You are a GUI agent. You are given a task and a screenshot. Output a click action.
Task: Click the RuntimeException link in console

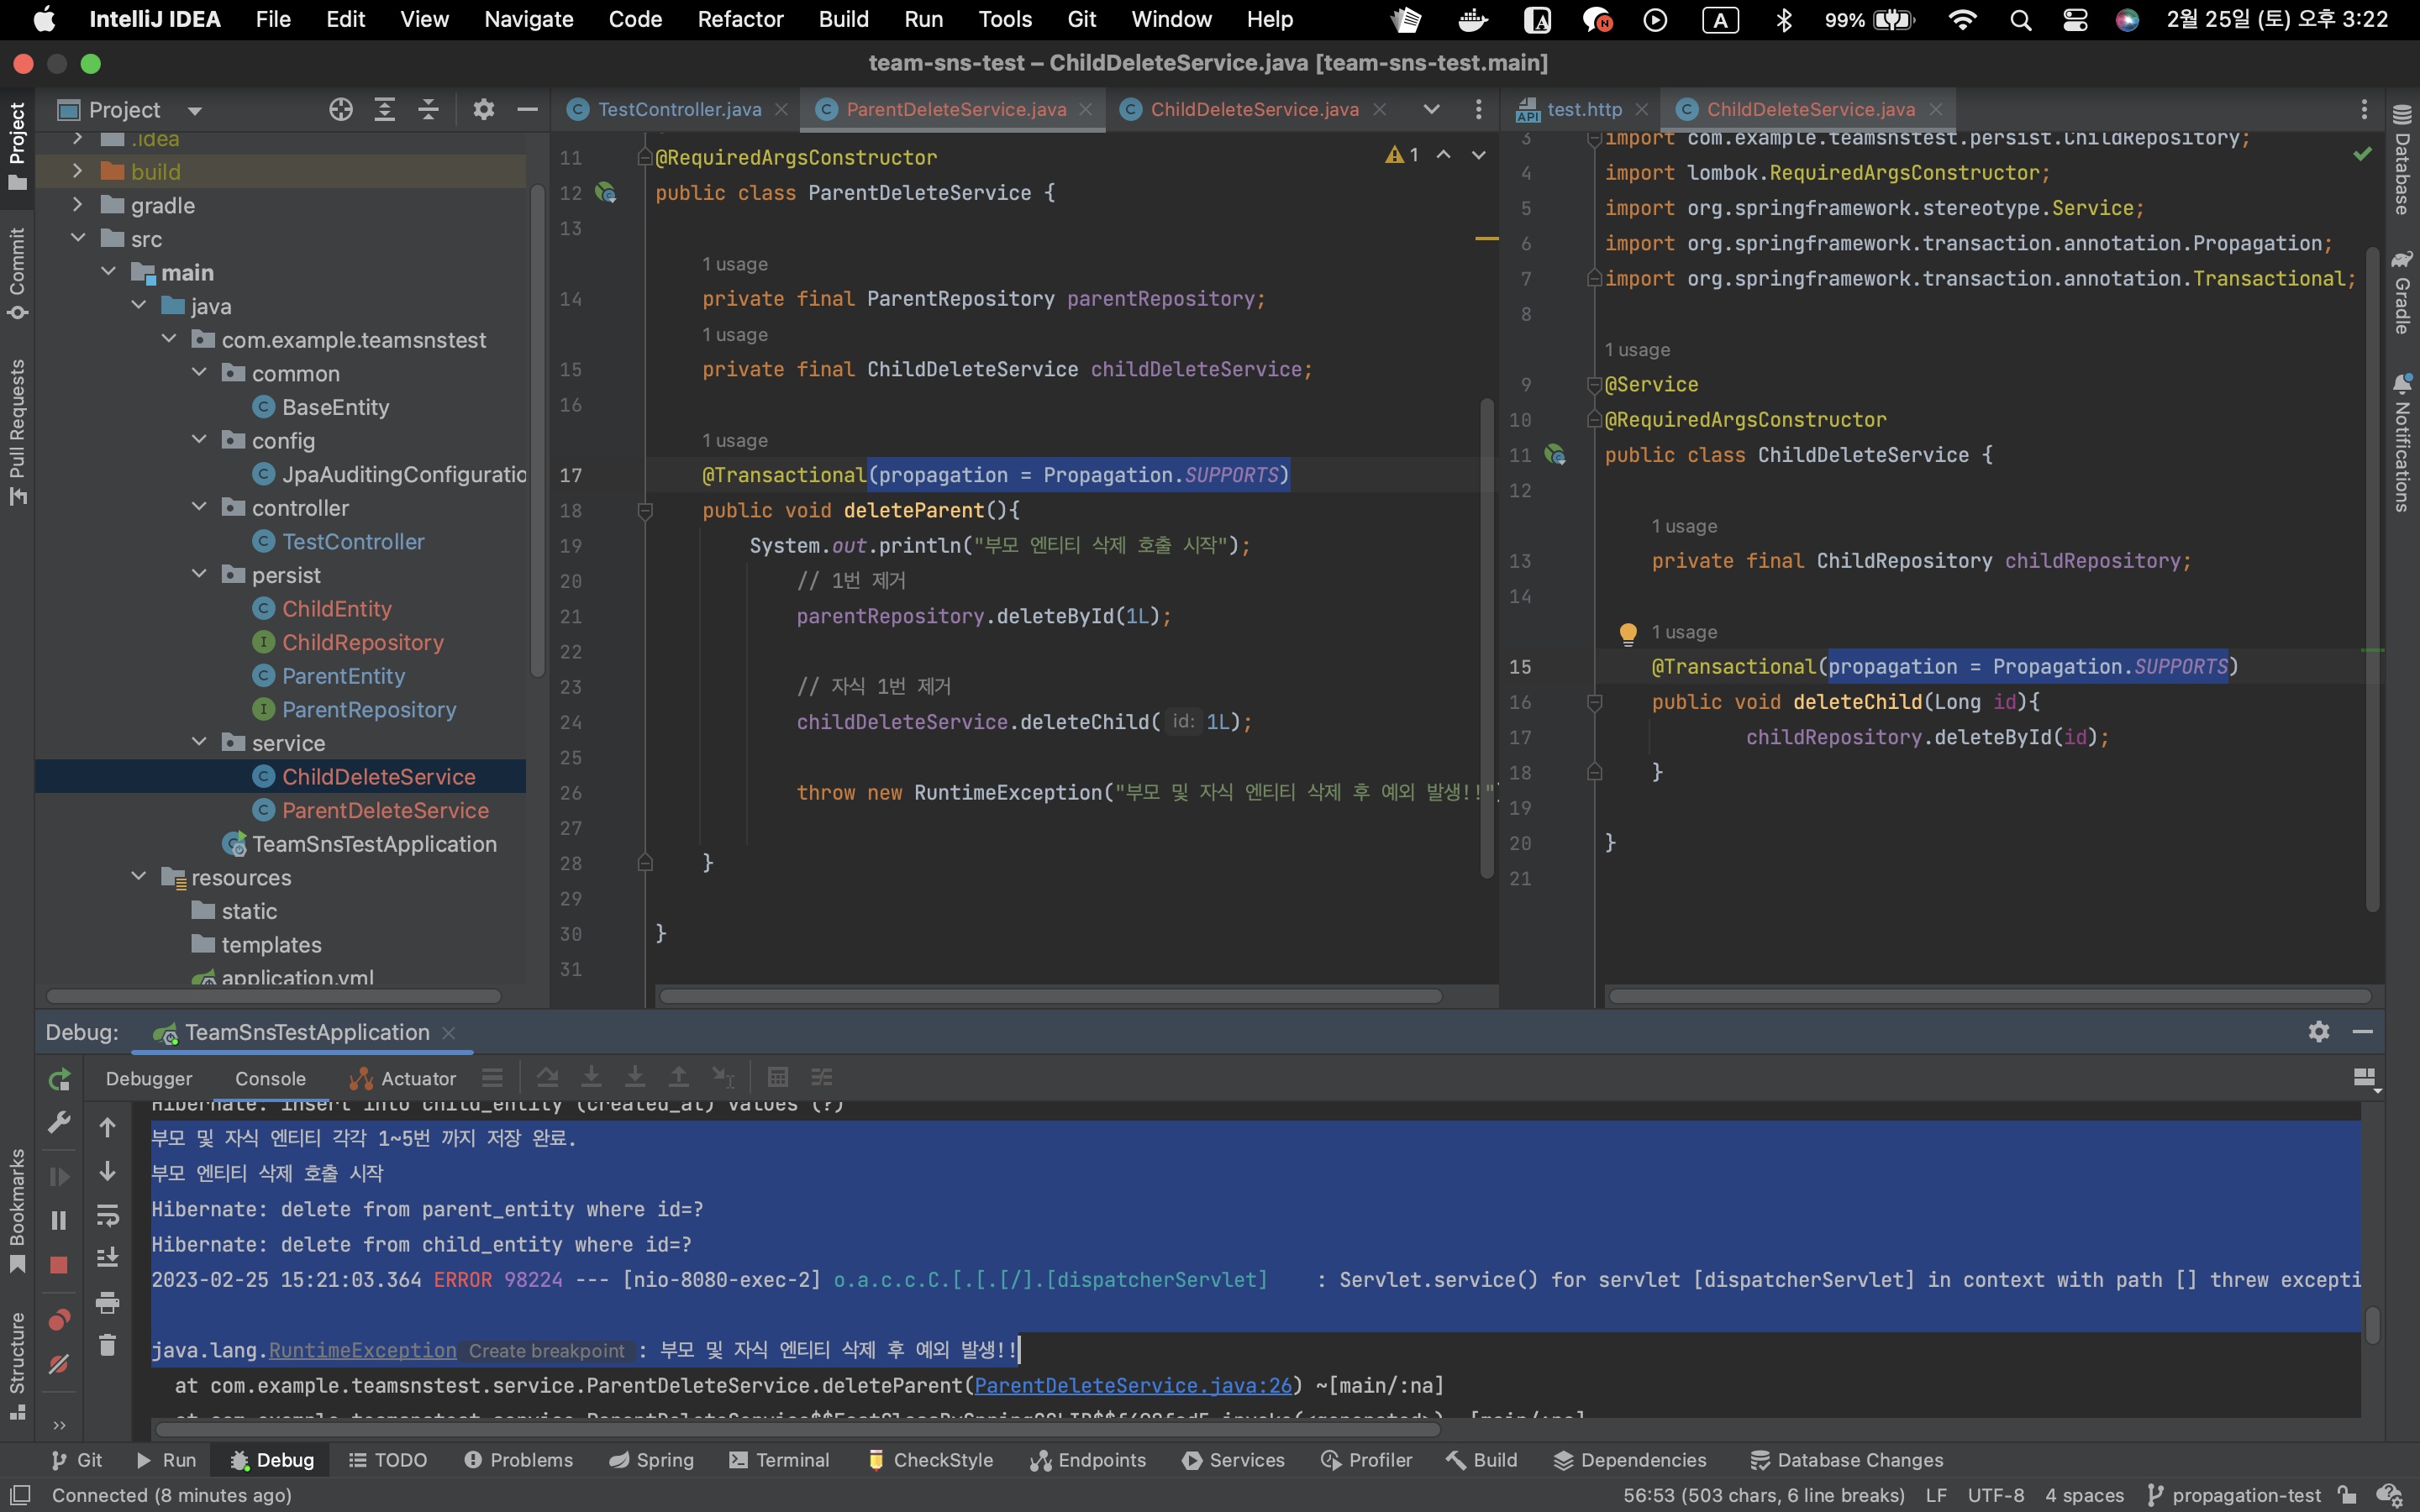tap(362, 1350)
